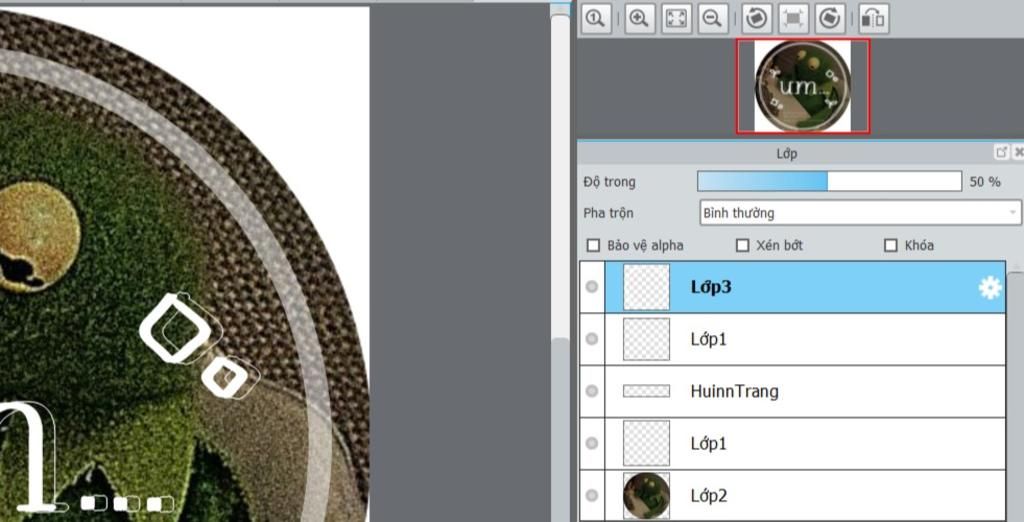1024x522 pixels.
Task: Rotate canvas clockwise icon
Action: (x=829, y=18)
